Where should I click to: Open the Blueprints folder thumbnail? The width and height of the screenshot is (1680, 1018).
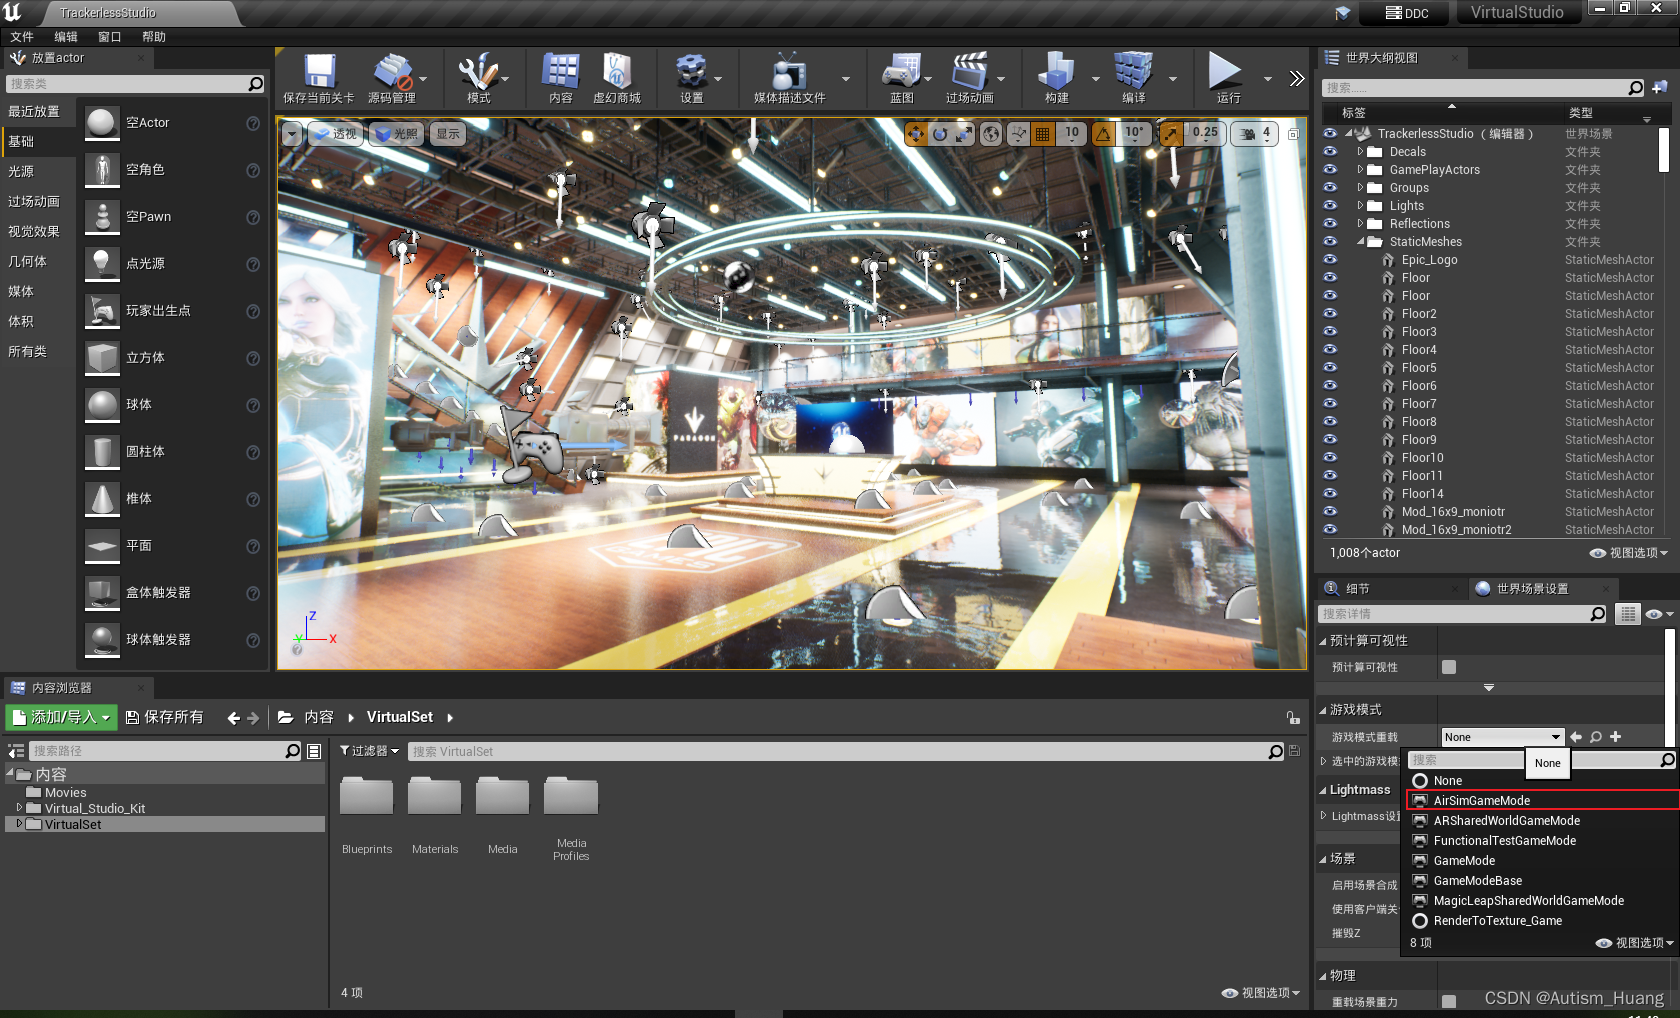367,798
